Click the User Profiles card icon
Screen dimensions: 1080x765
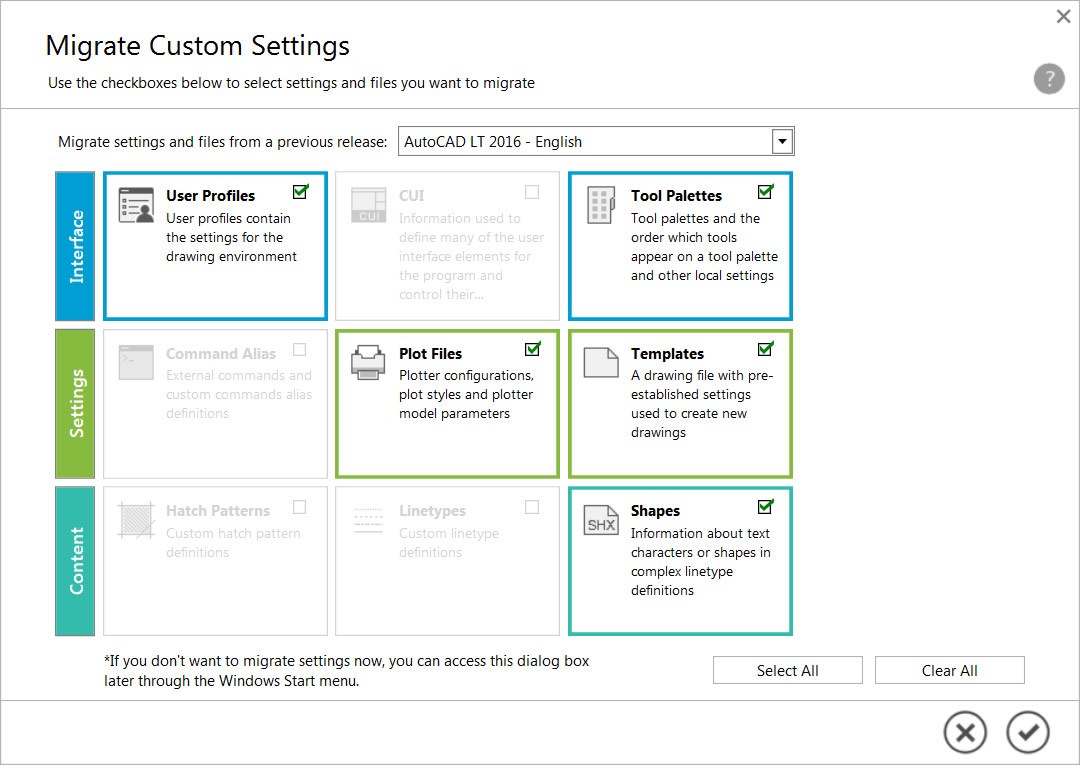[136, 205]
